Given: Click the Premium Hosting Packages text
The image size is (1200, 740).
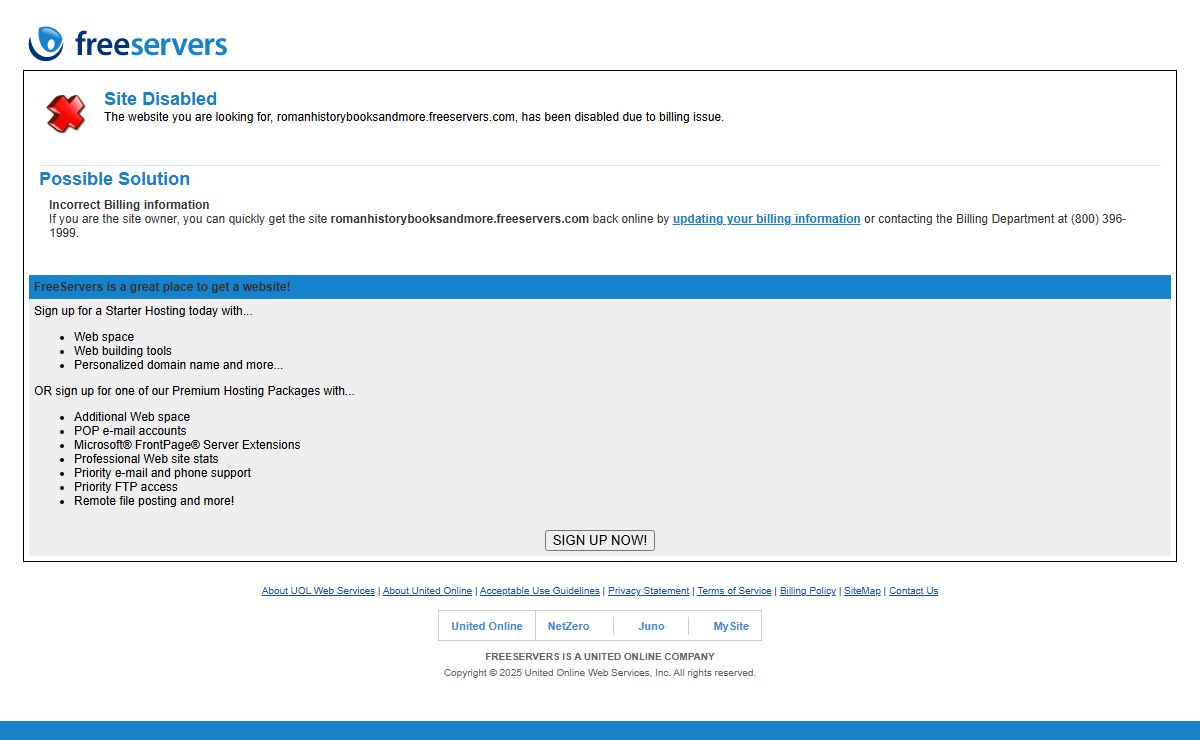Looking at the screenshot, I should (x=194, y=391).
